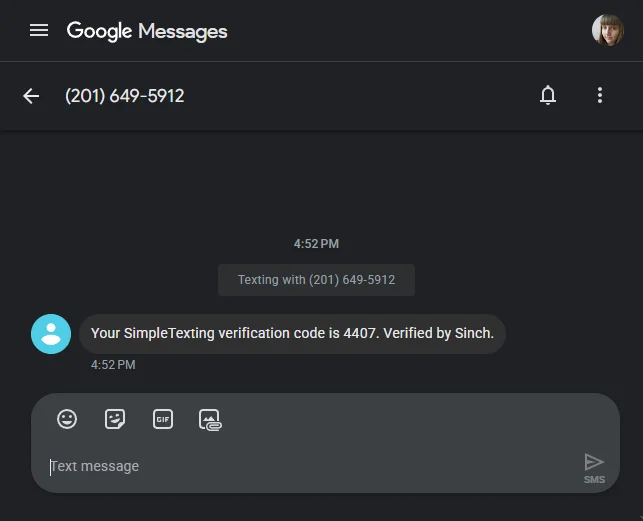The height and width of the screenshot is (521, 643).
Task: Click the 'Texting with (201) 649-5912' label
Action: tap(316, 280)
